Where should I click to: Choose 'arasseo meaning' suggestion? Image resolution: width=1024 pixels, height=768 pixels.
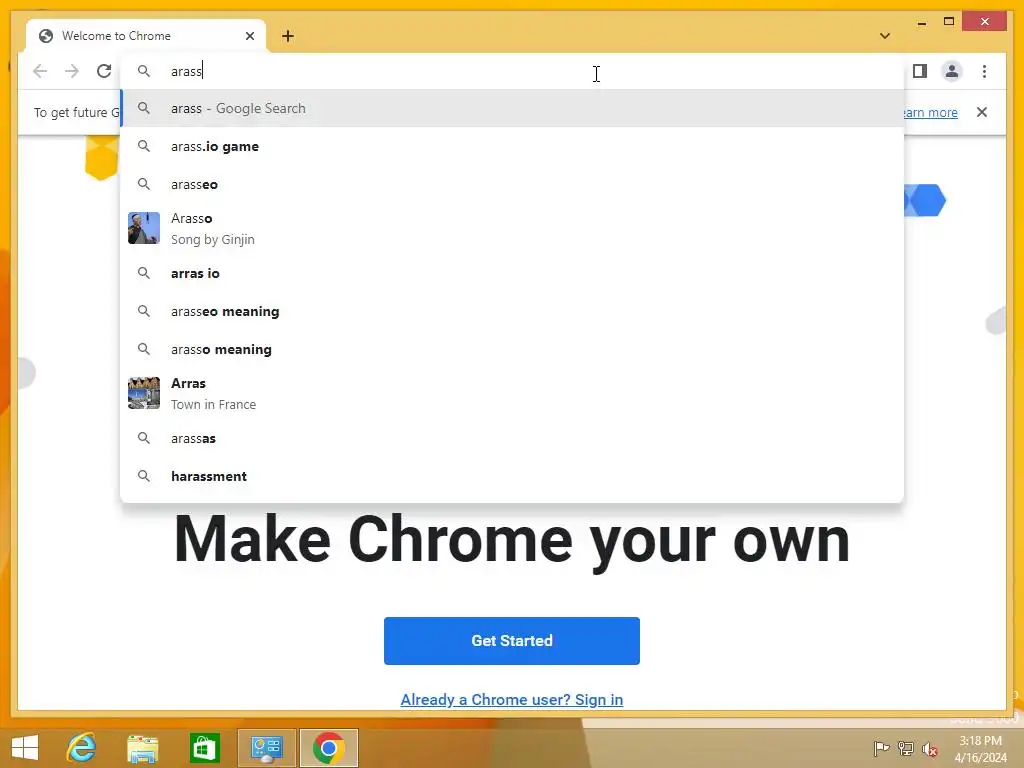coord(512,312)
